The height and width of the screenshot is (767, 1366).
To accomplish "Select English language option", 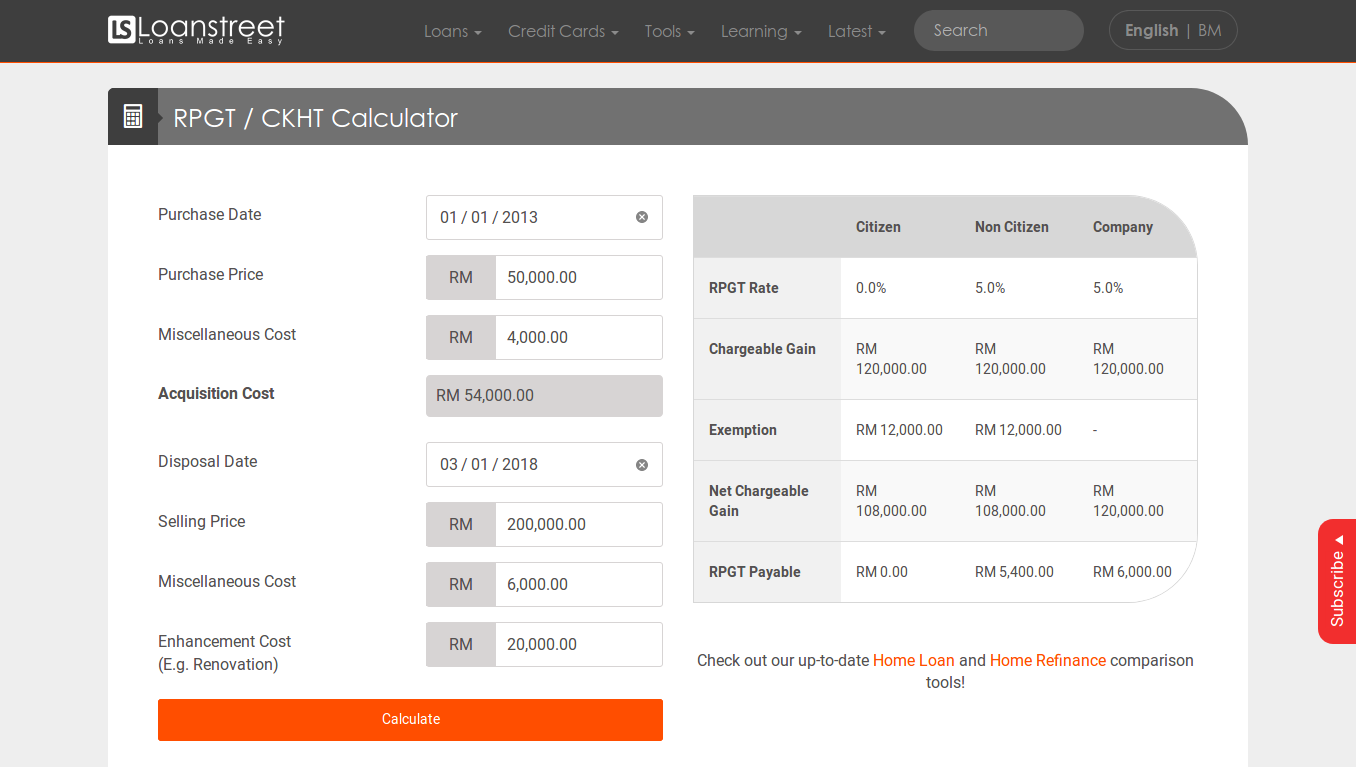I will point(1151,30).
